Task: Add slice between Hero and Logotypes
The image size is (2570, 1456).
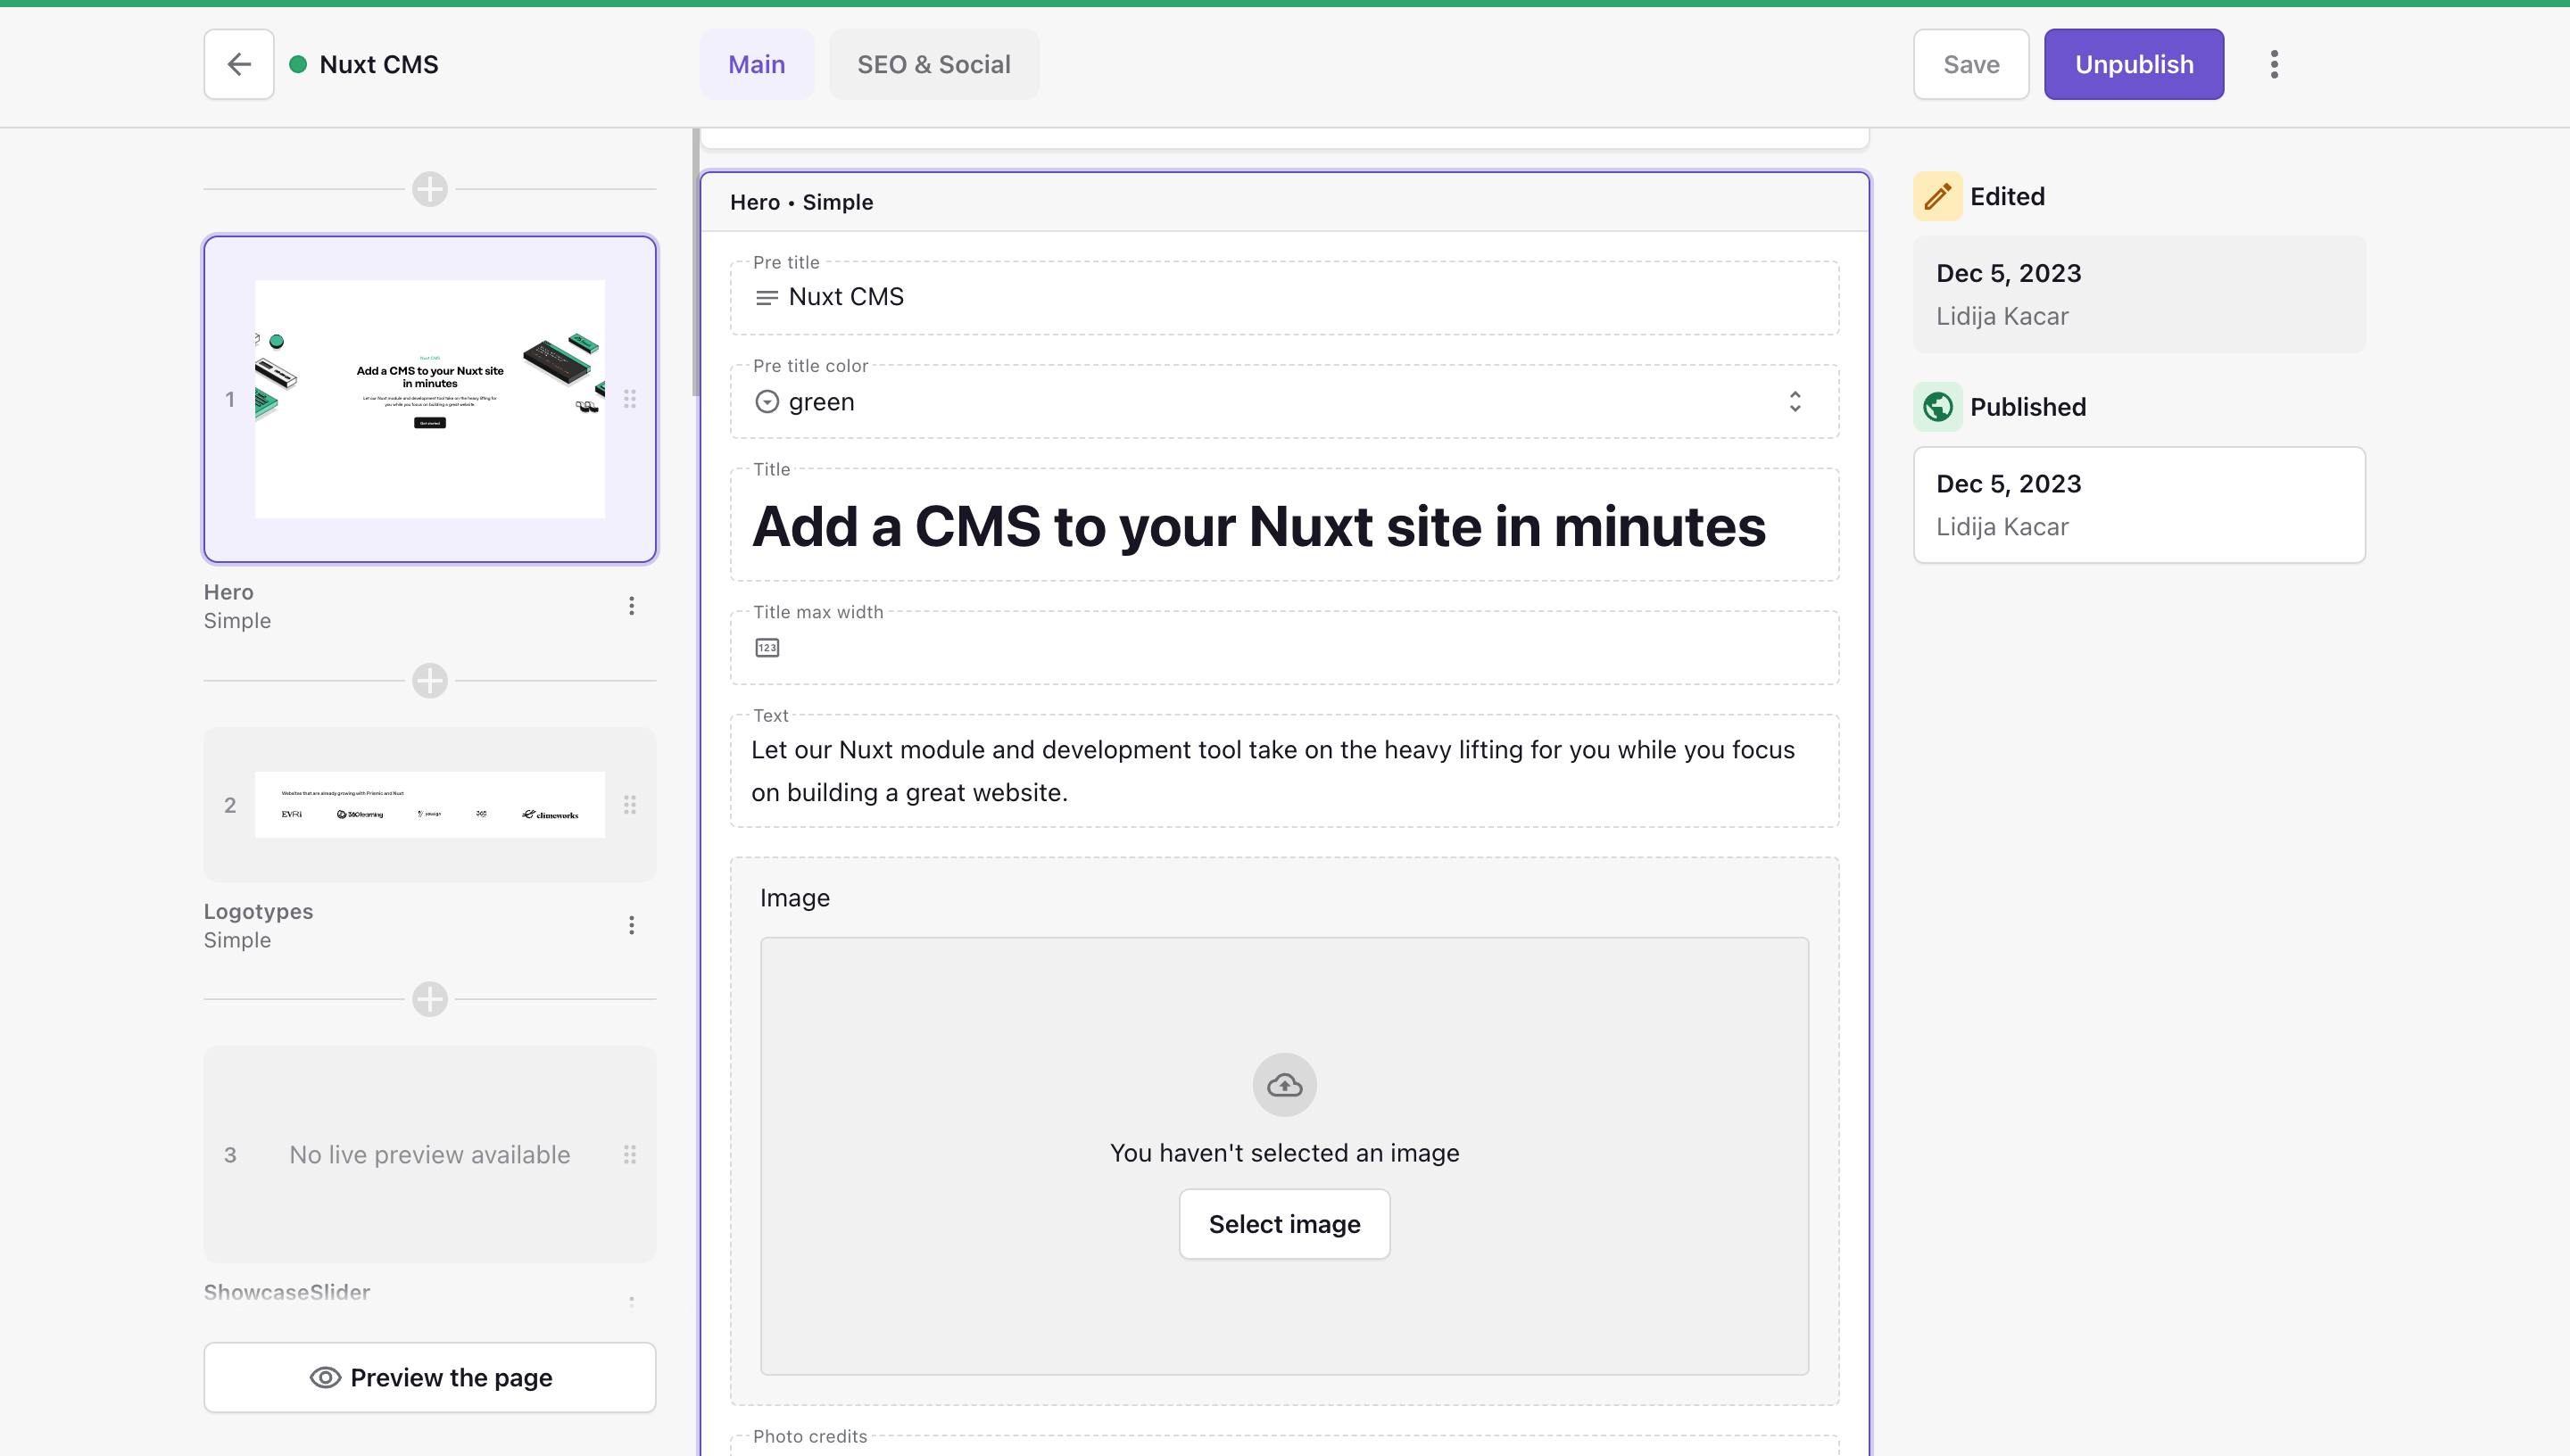Action: pos(430,681)
